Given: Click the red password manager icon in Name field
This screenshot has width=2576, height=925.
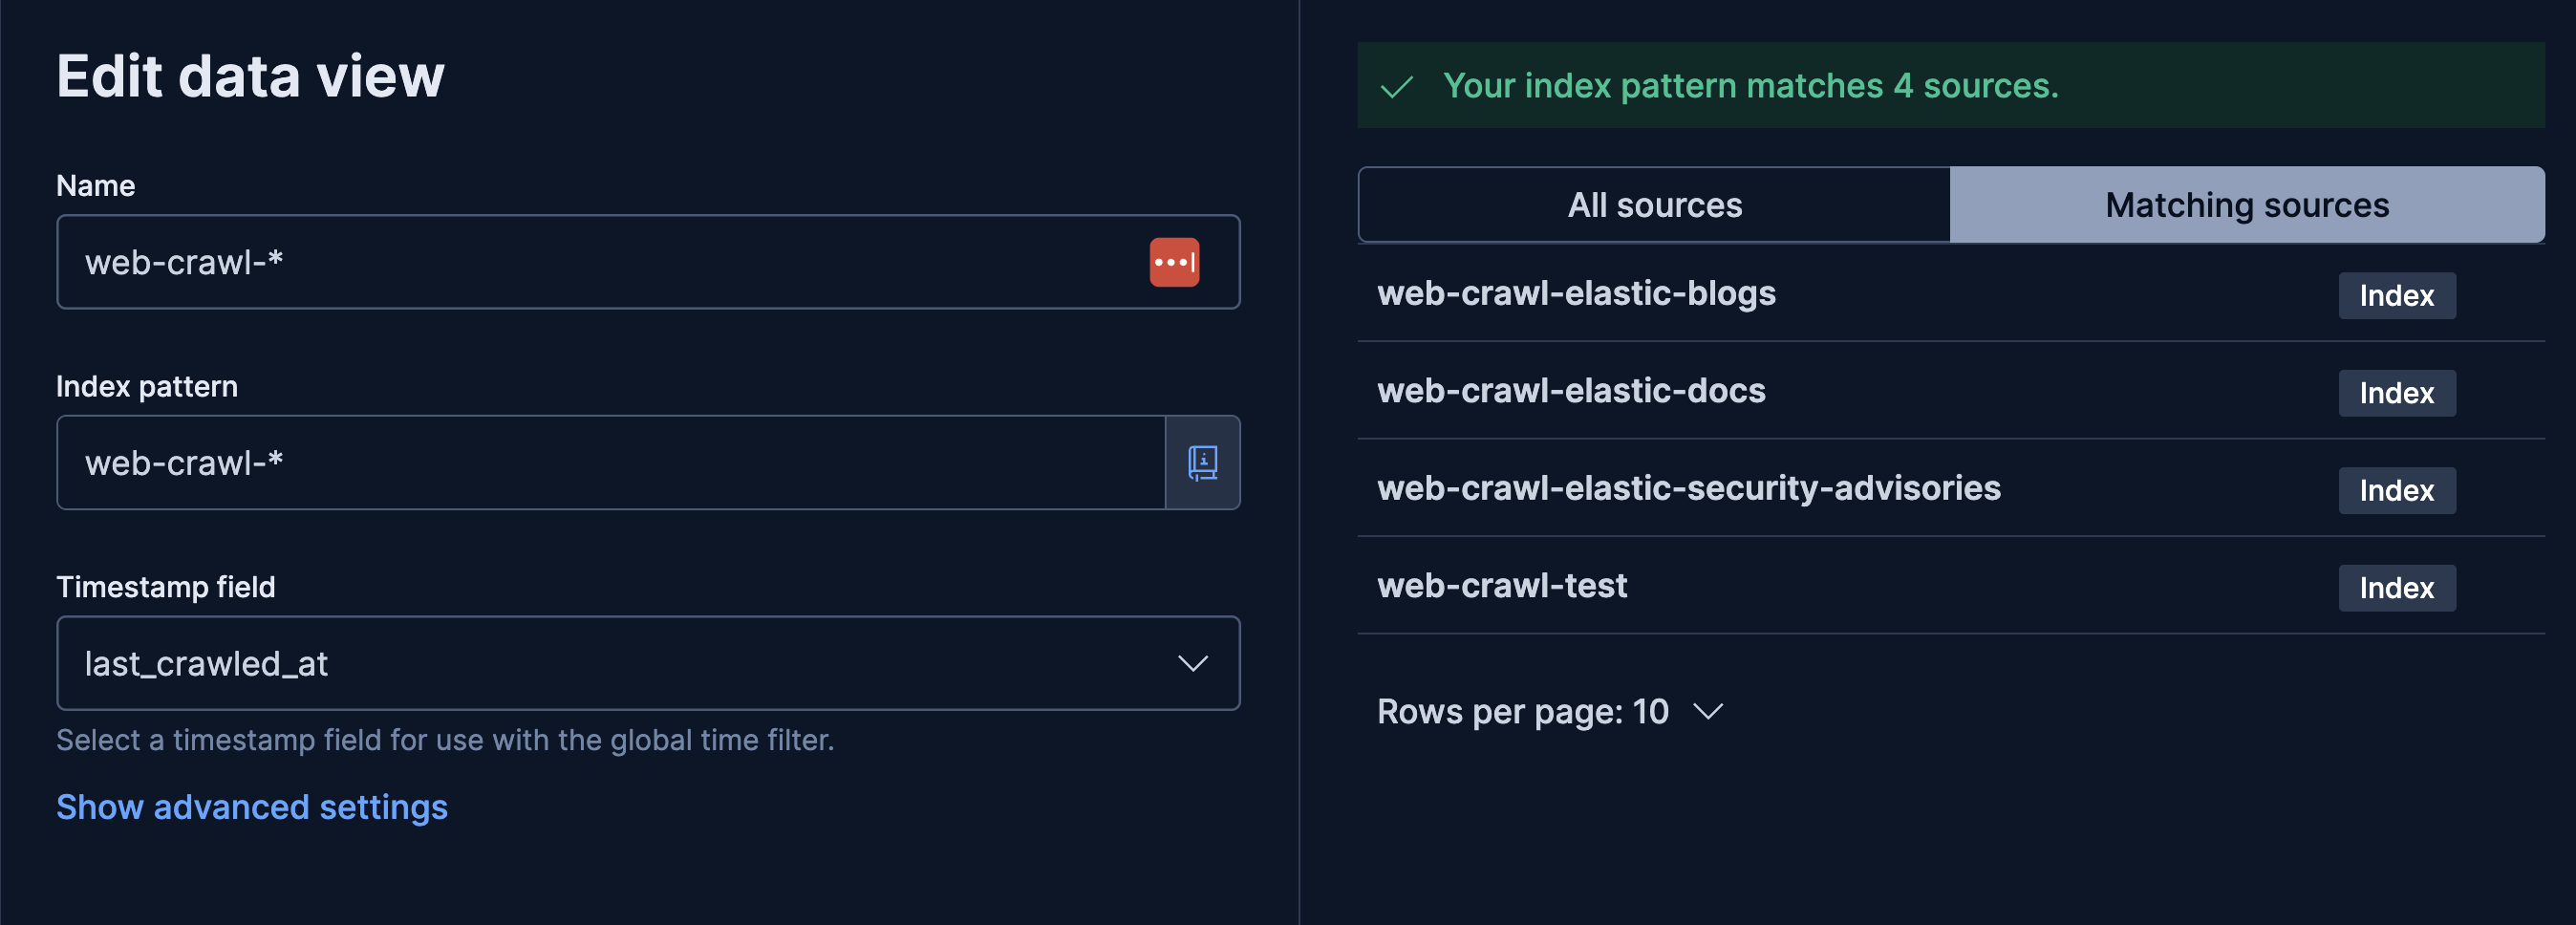Looking at the screenshot, I should coord(1173,262).
